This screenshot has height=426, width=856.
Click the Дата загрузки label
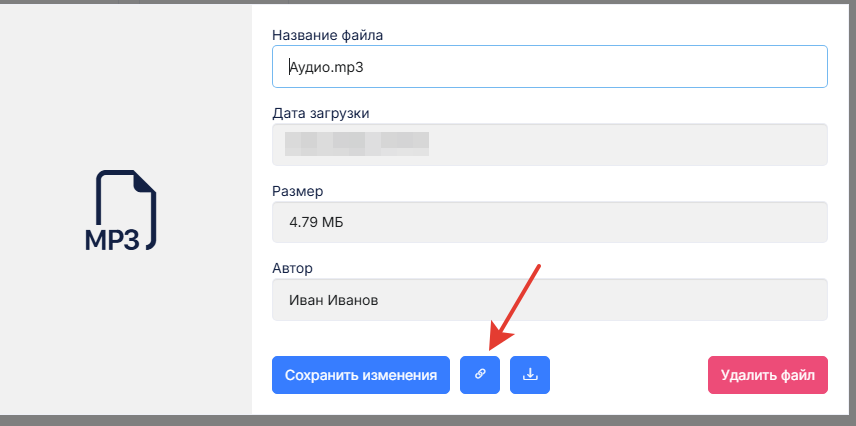tap(321, 113)
